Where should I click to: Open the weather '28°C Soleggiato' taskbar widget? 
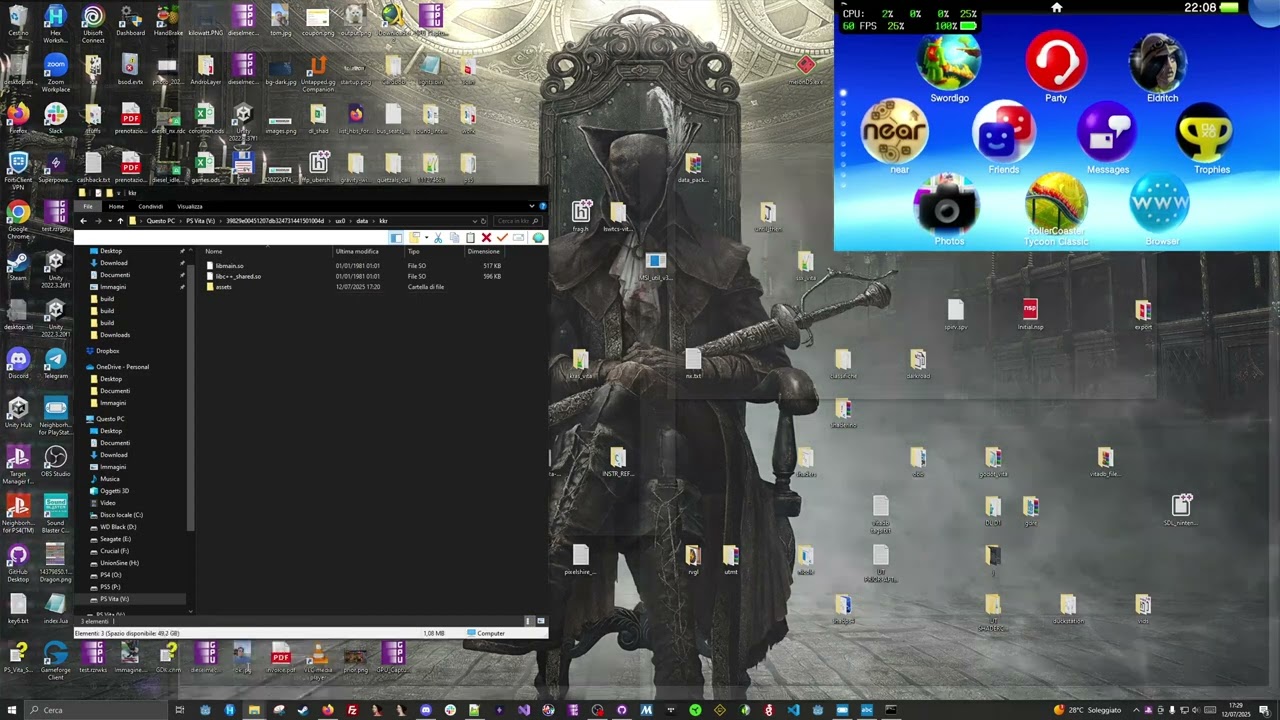(x=1088, y=710)
